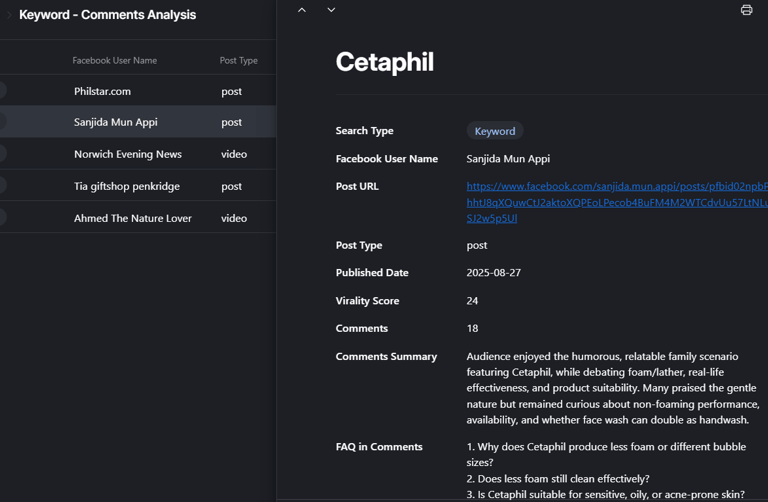768x502 pixels.
Task: Expand the Keyword - Comments Analysis chevron
Action: (9, 15)
